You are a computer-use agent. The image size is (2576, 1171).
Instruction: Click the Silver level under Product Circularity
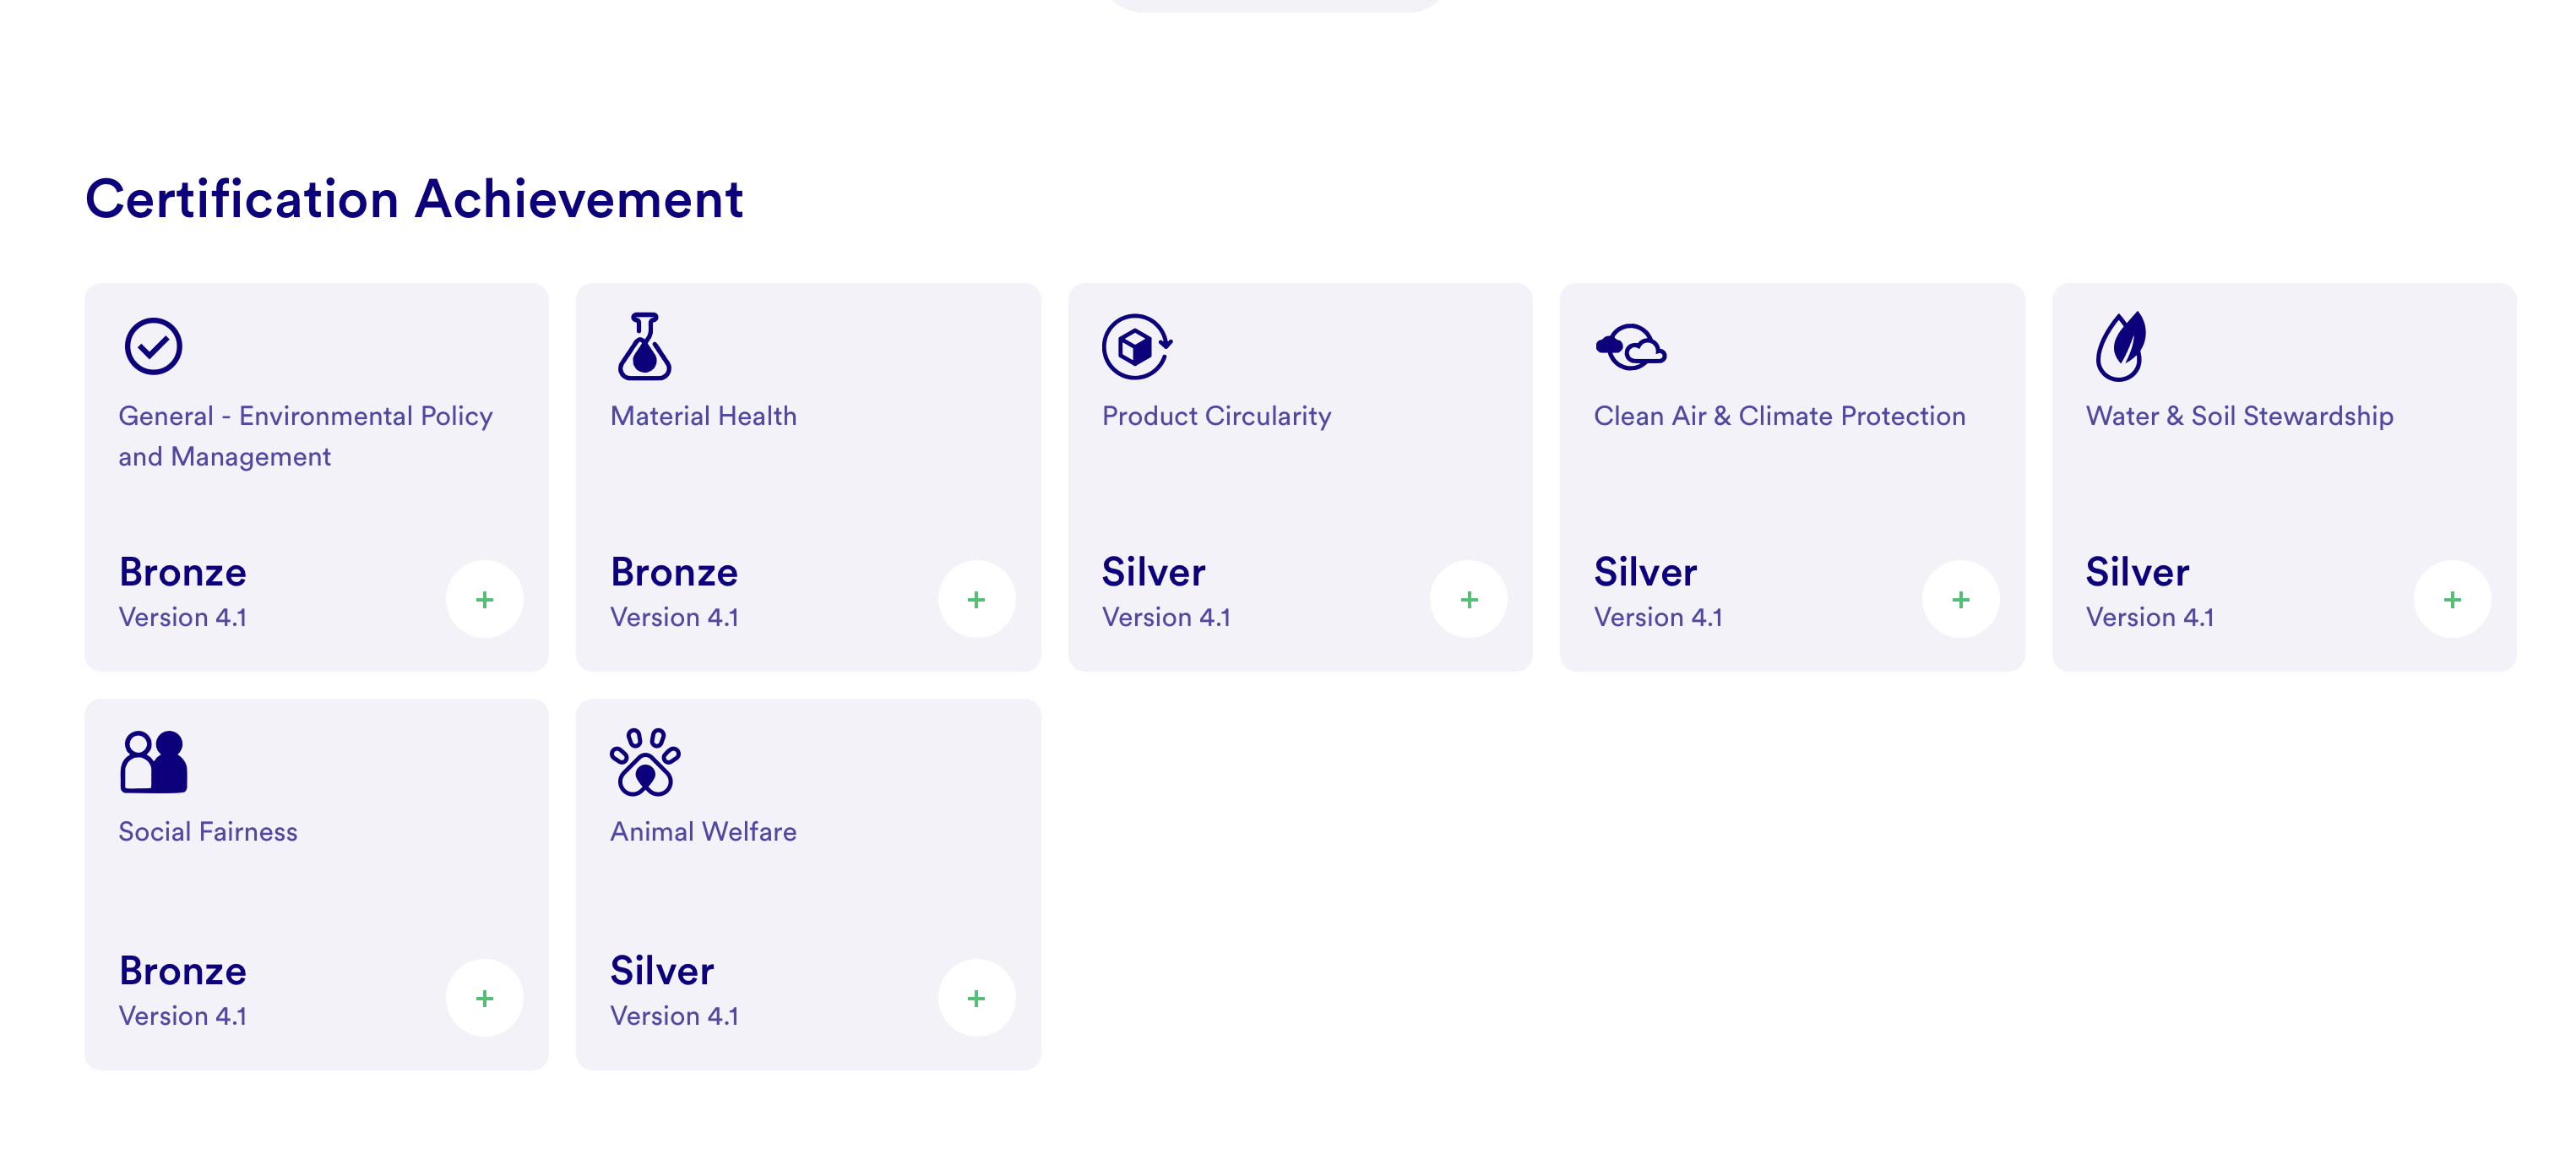1153,572
